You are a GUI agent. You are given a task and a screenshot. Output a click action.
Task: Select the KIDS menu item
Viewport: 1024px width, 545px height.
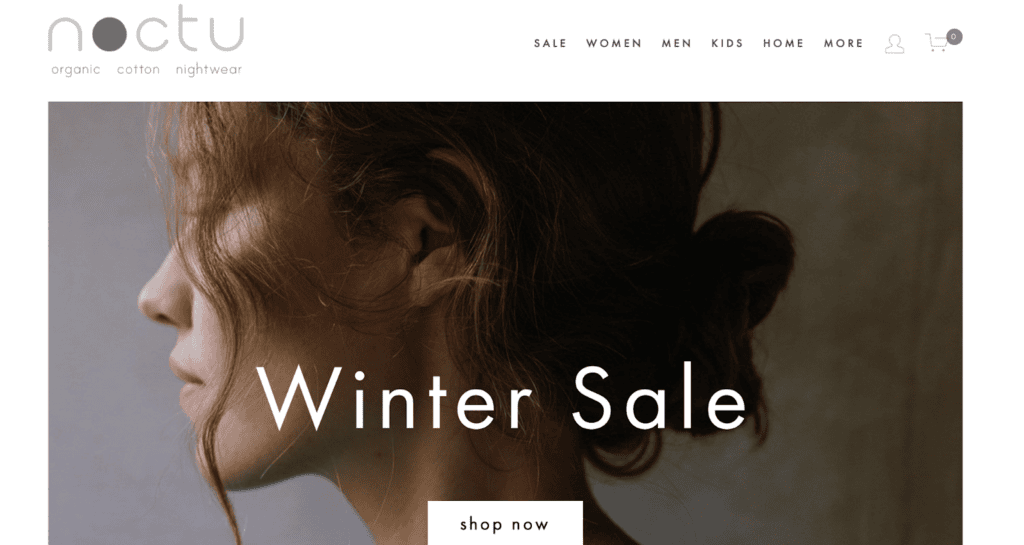tap(728, 43)
